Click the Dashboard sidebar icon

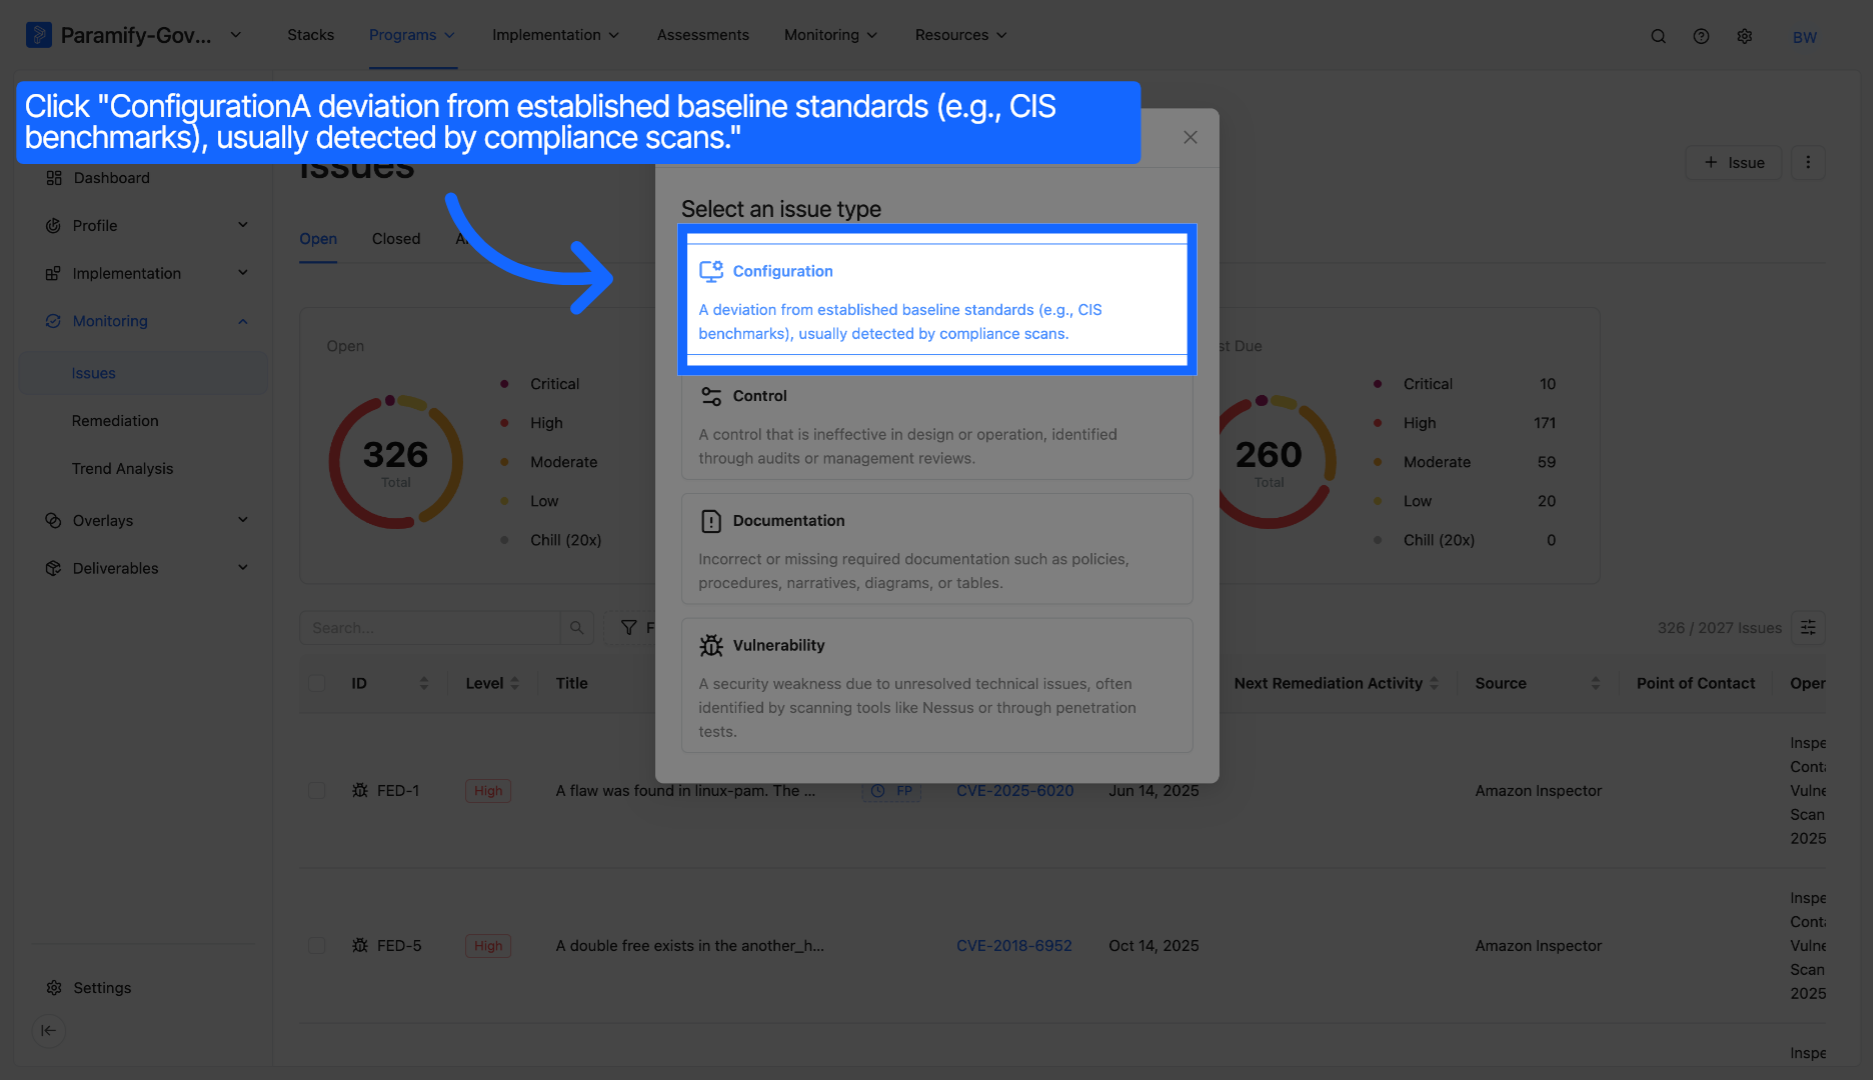[54, 178]
